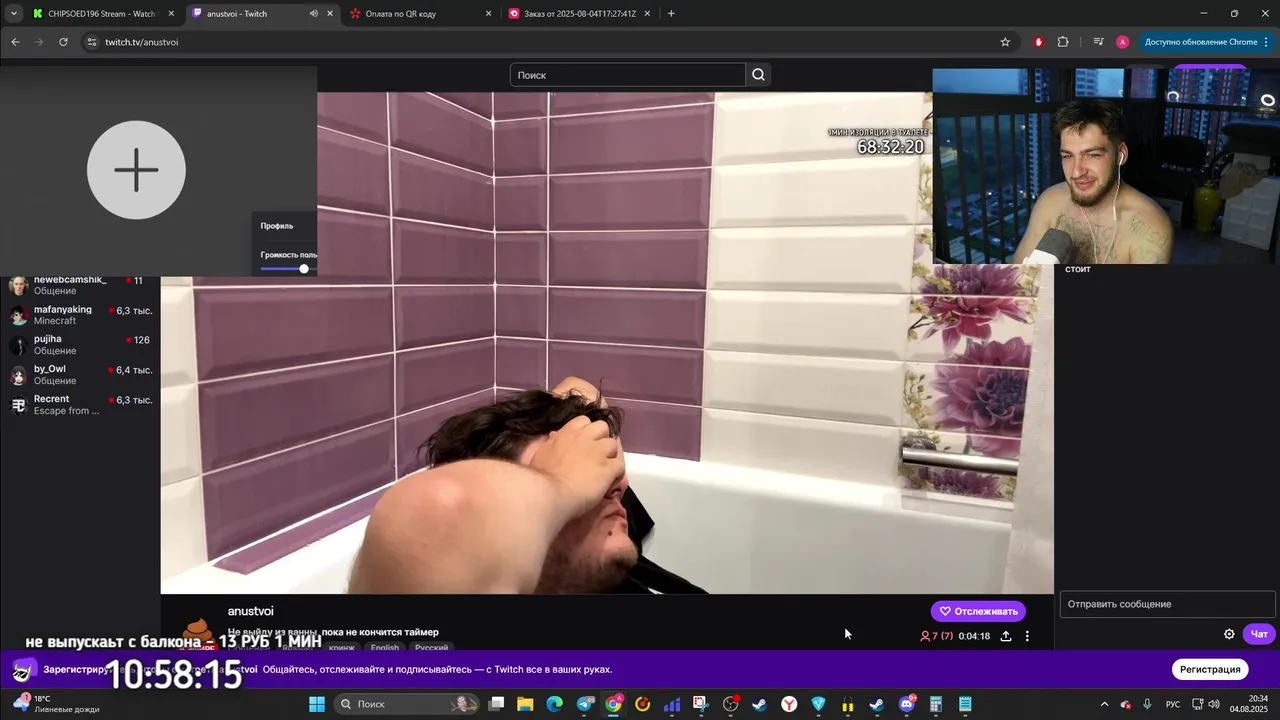The width and height of the screenshot is (1280, 720).
Task: Expand tab search dropdown arrow
Action: click(x=14, y=14)
